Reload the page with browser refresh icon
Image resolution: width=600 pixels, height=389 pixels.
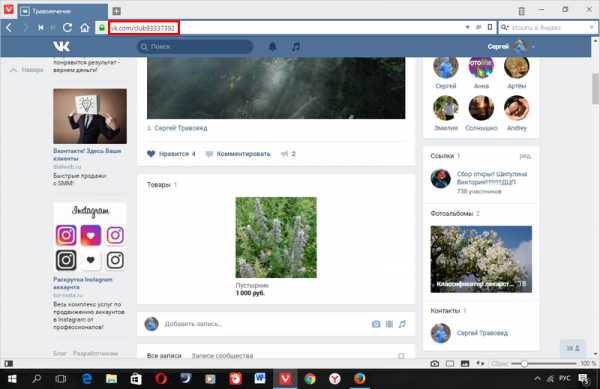(x=68, y=28)
